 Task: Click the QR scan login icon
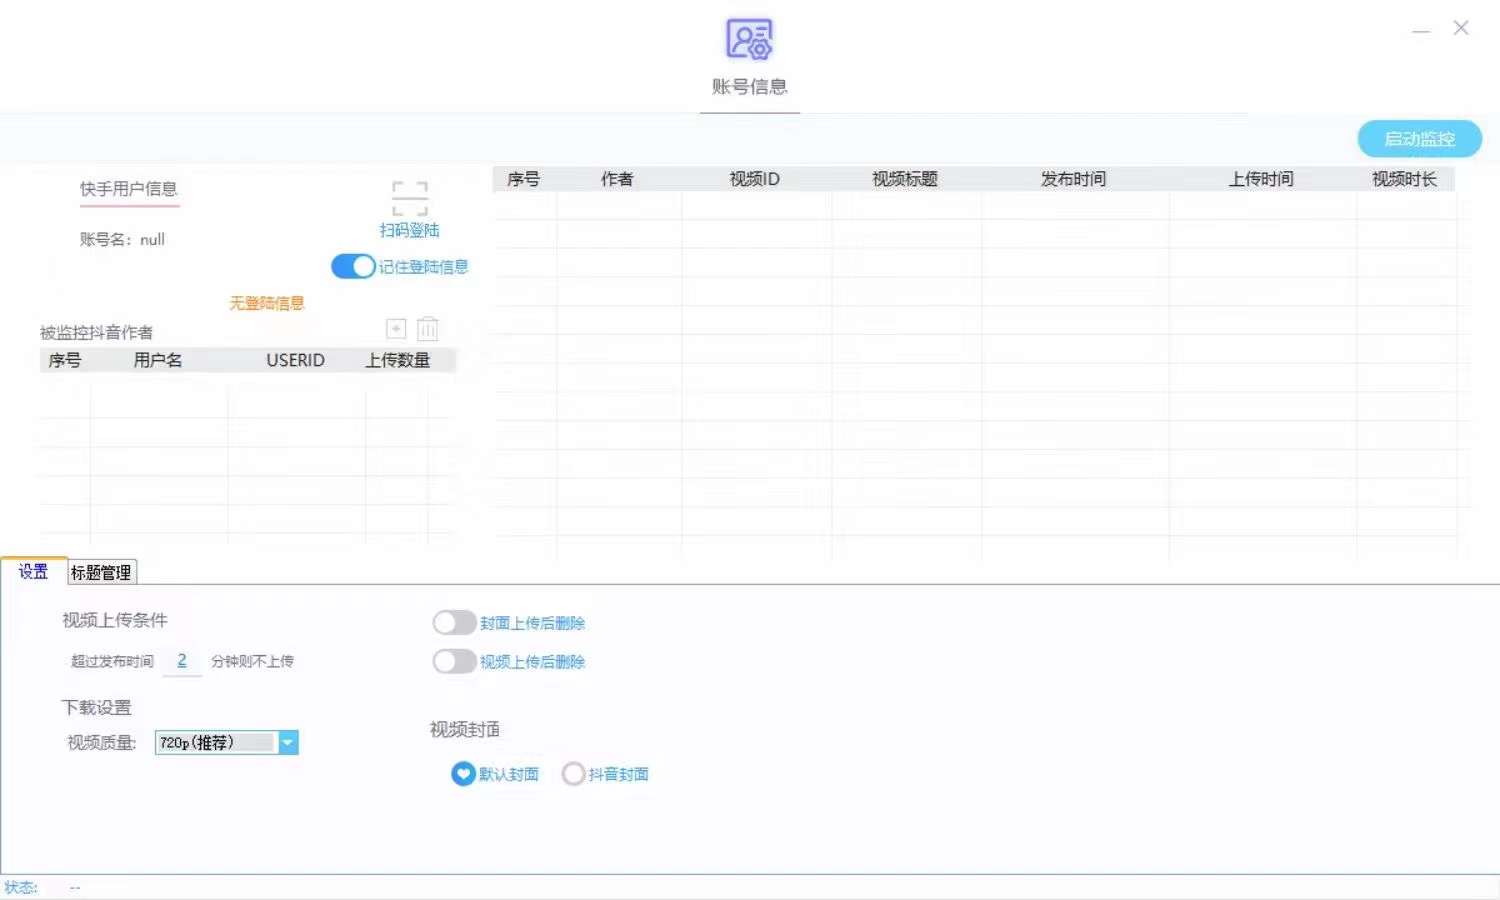pos(410,198)
